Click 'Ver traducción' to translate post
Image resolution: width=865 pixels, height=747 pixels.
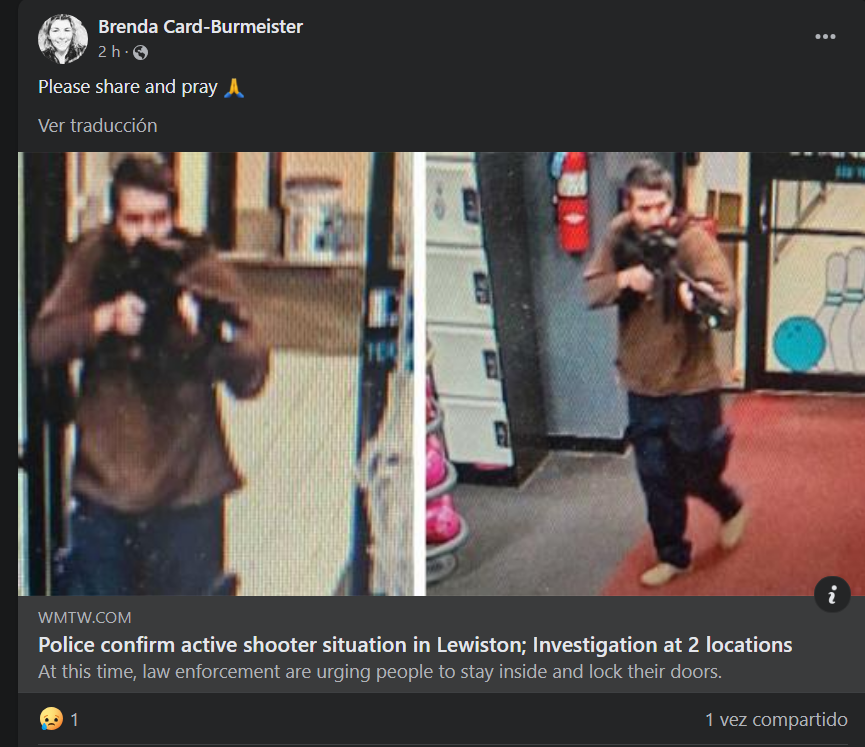(98, 126)
